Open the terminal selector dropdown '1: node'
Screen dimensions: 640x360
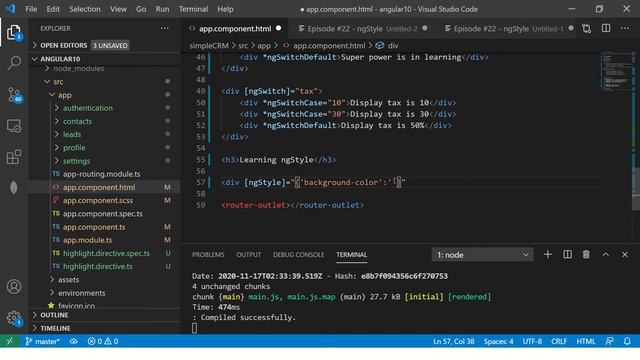[x=482, y=255]
